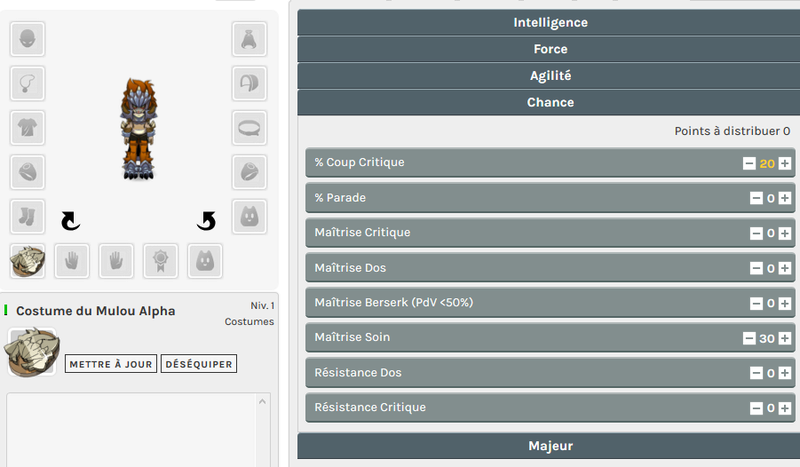The height and width of the screenshot is (467, 800).
Task: Rotate character with the left rotation arrow
Action: pos(70,221)
